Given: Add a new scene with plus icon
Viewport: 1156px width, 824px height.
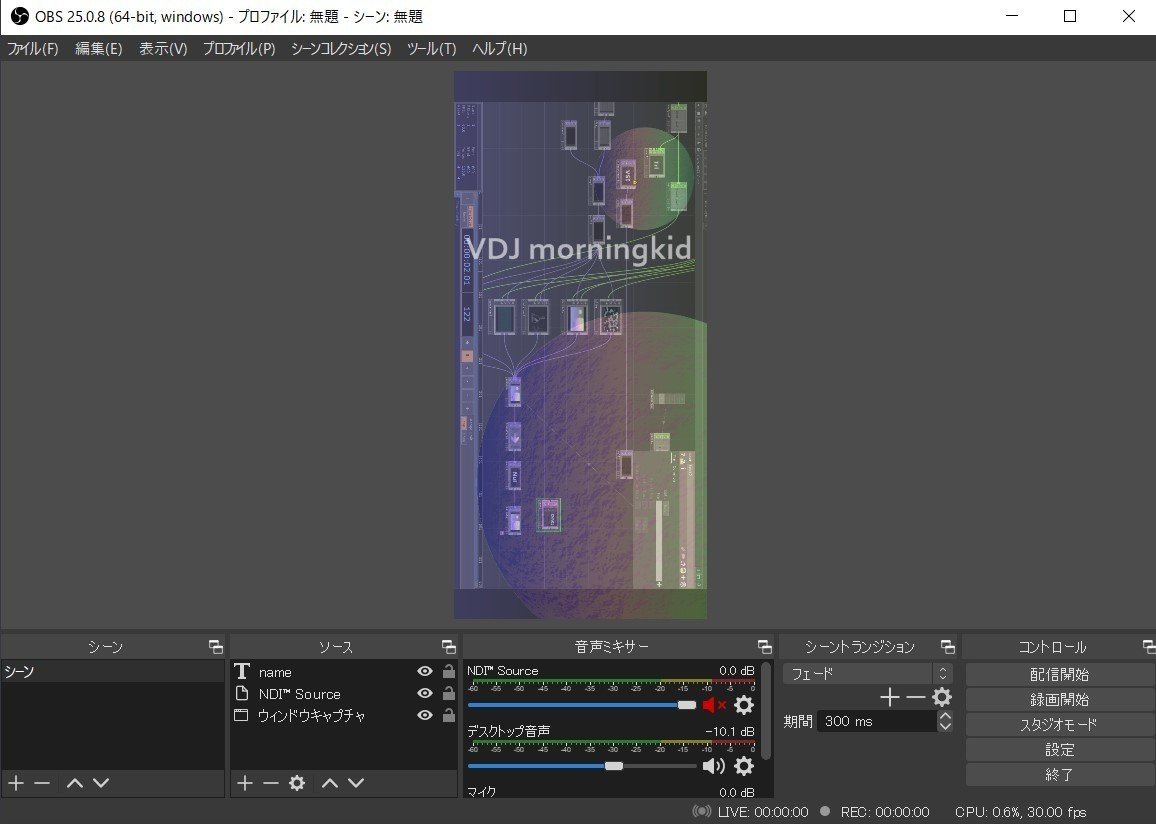Looking at the screenshot, I should pyautogui.click(x=16, y=783).
